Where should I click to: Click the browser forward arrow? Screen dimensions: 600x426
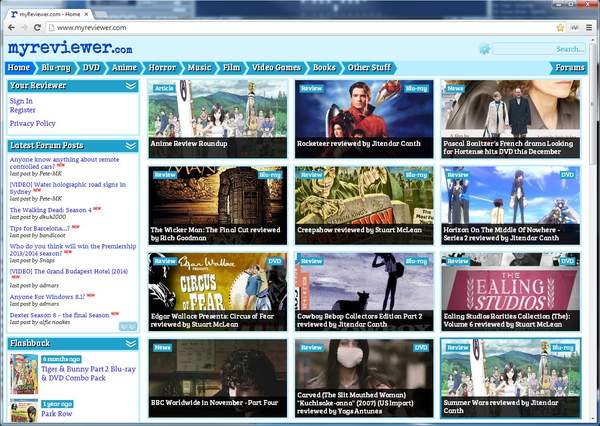tap(24, 28)
